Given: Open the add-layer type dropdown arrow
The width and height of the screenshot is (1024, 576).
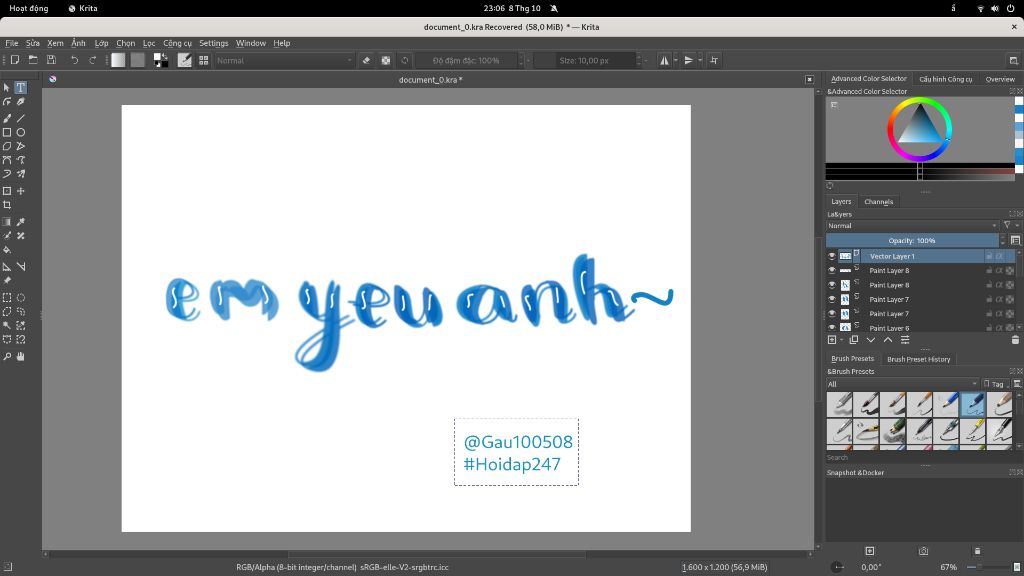Looking at the screenshot, I should pyautogui.click(x=841, y=340).
